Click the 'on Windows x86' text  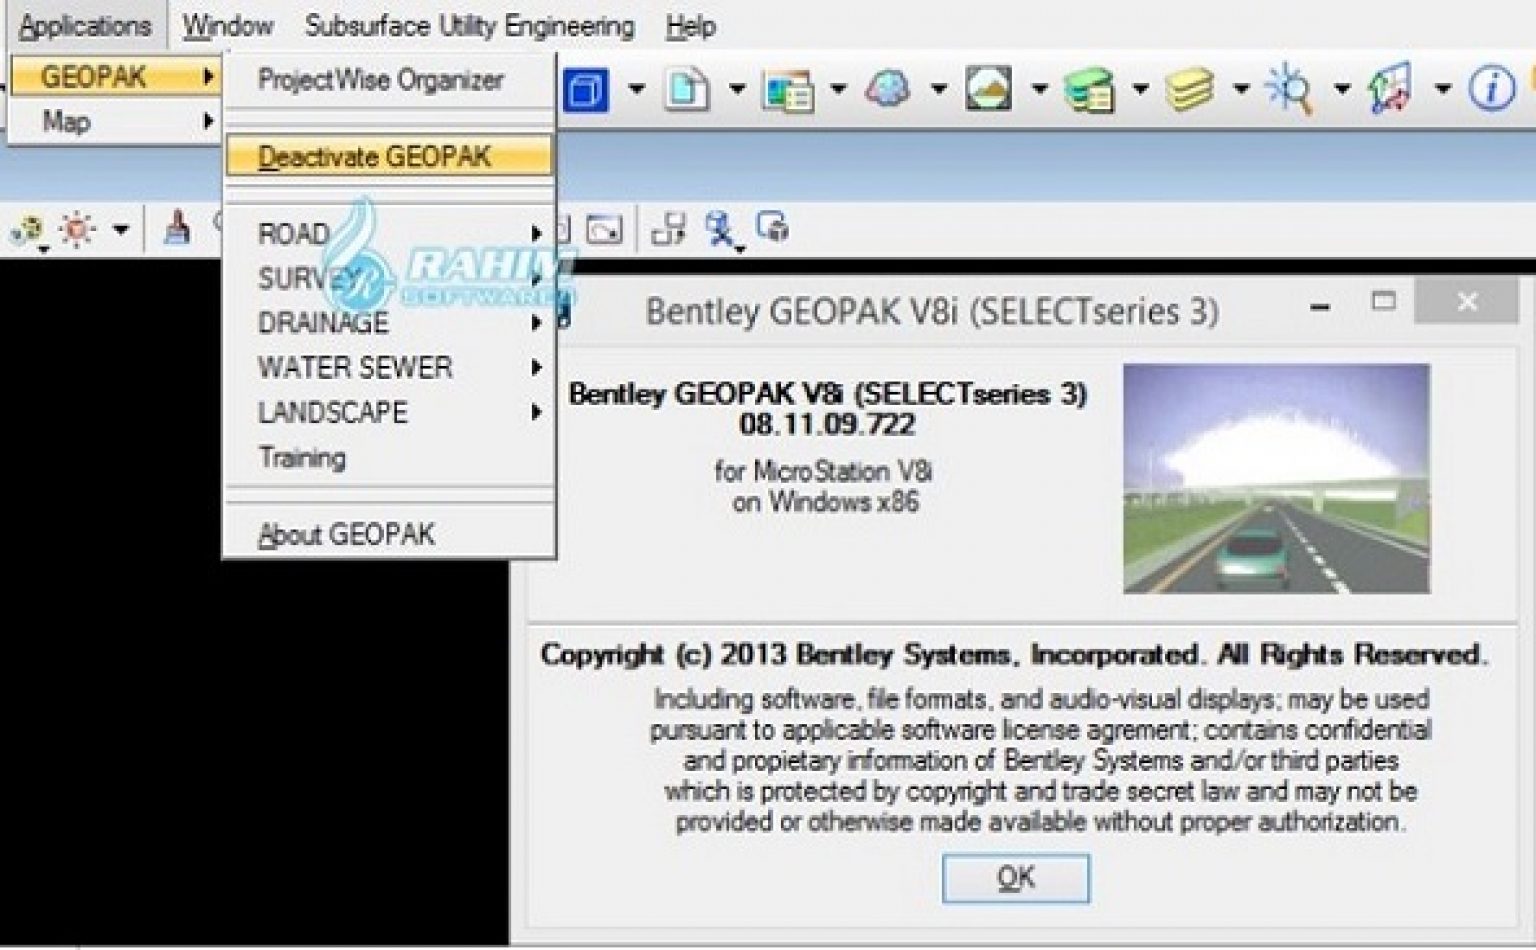[x=825, y=502]
